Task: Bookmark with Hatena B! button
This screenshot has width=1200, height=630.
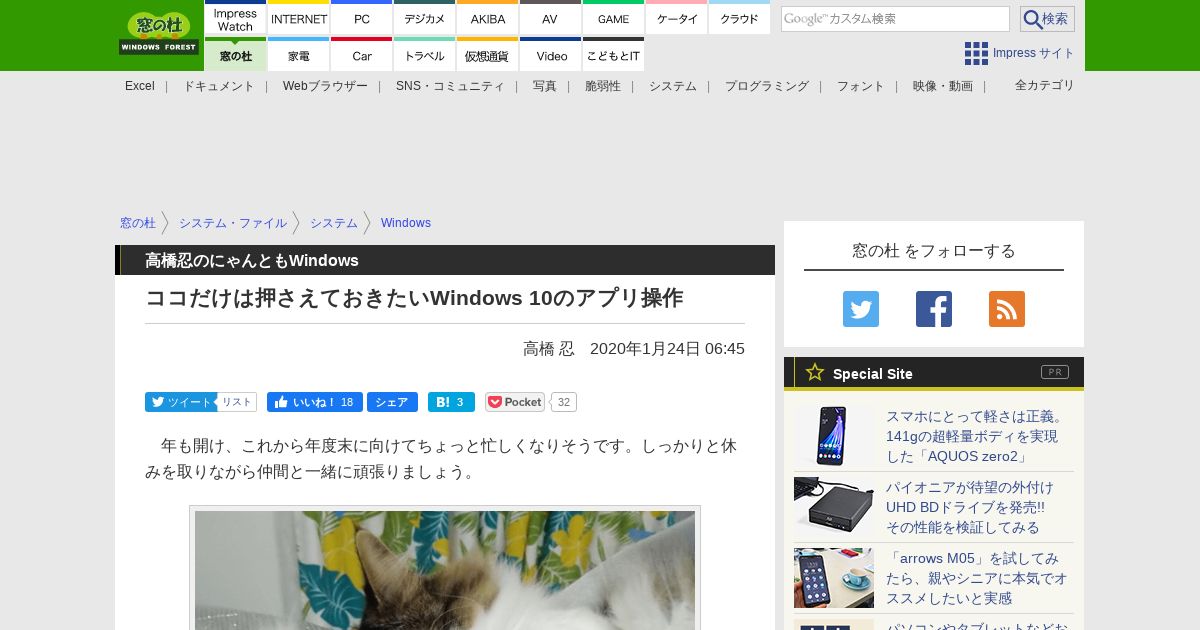Action: point(451,402)
